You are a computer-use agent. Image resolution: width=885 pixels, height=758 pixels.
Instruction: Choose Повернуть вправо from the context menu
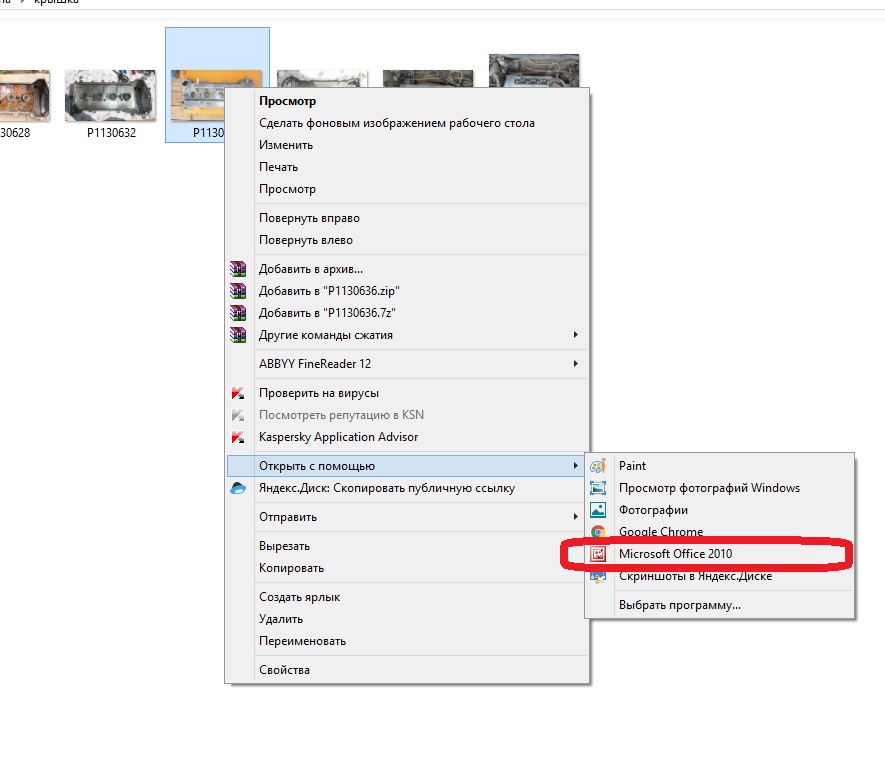click(309, 218)
